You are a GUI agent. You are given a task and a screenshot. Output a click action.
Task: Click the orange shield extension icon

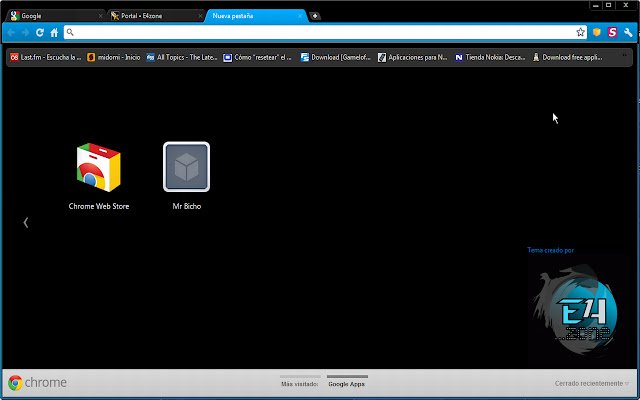pyautogui.click(x=597, y=32)
